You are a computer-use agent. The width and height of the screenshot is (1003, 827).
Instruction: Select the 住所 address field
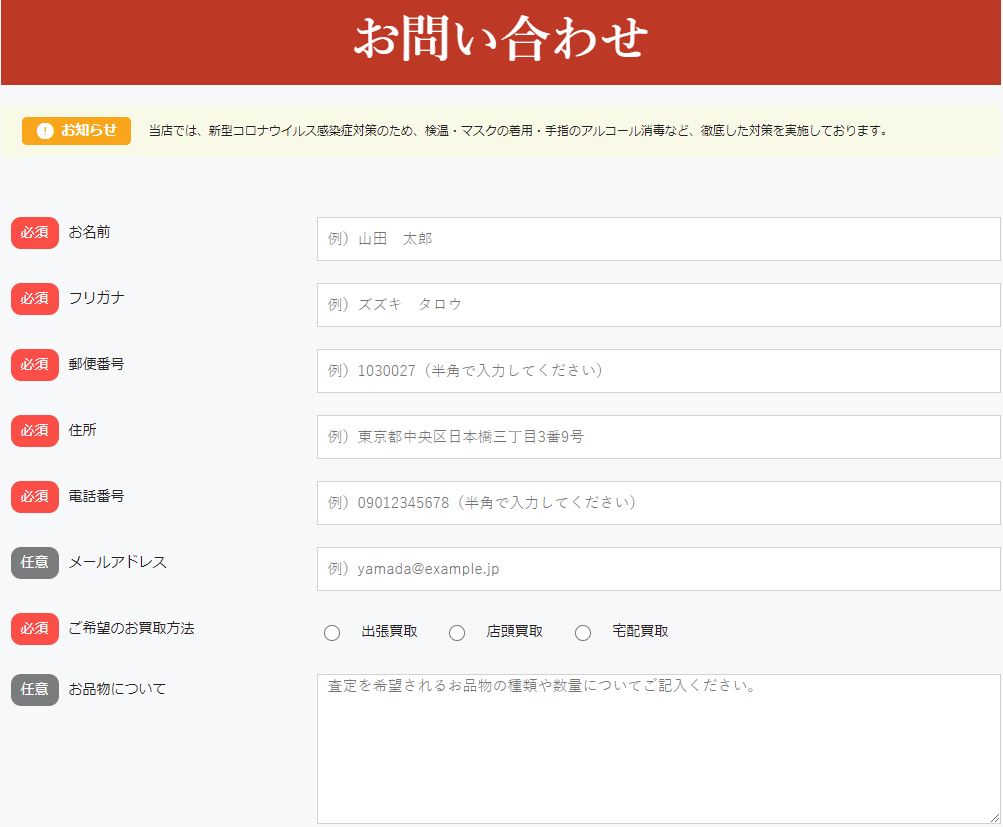658,437
